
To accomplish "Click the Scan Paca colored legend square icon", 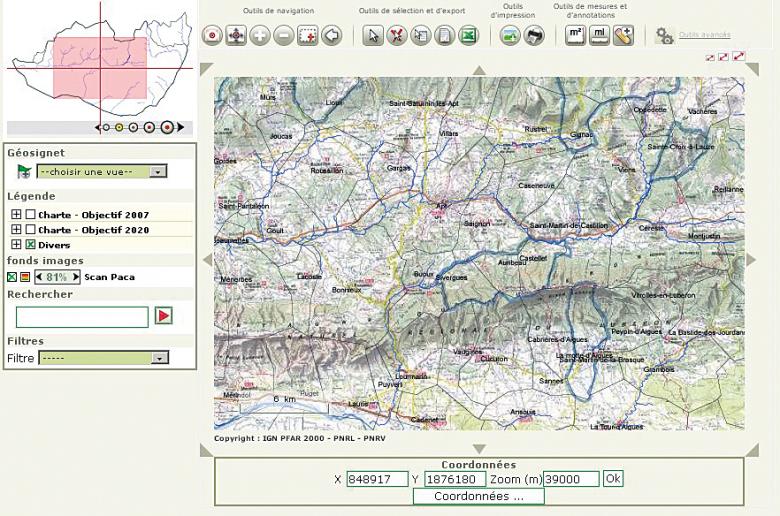I will click(25, 277).
